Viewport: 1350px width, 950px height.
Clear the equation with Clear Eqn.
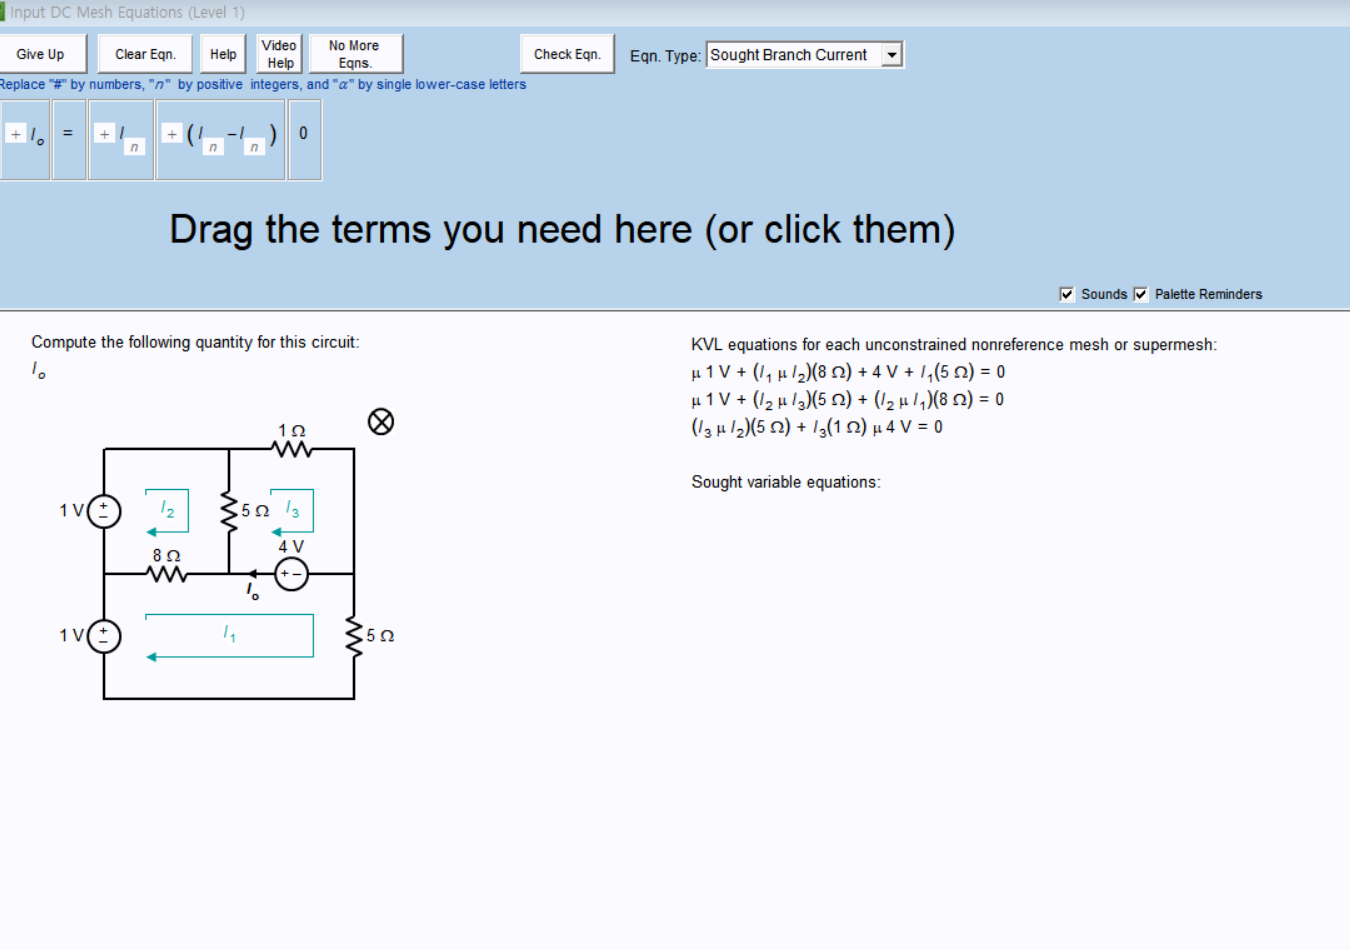click(x=145, y=53)
